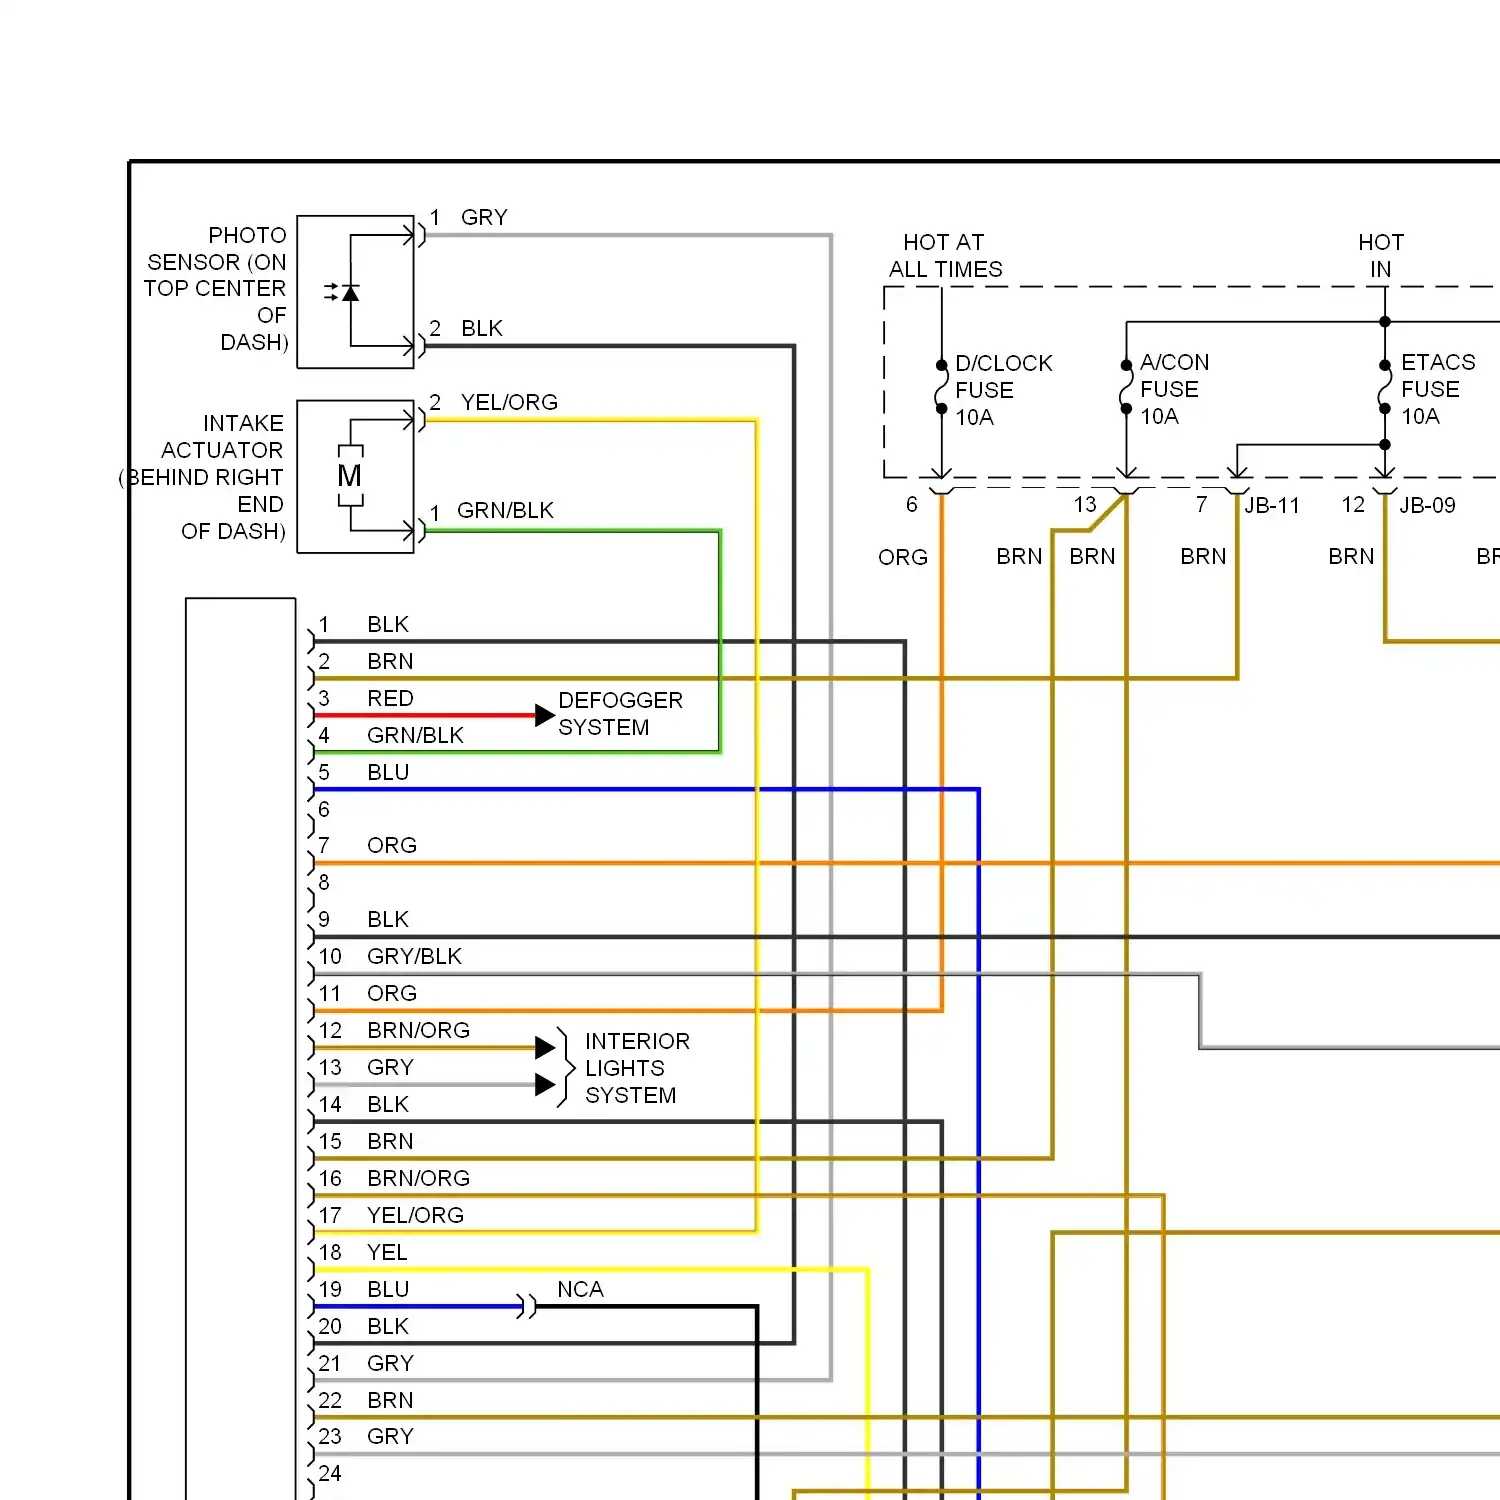Click pin 14 BLK wire label
Screen dimensions: 1500x1500
coord(388,1104)
